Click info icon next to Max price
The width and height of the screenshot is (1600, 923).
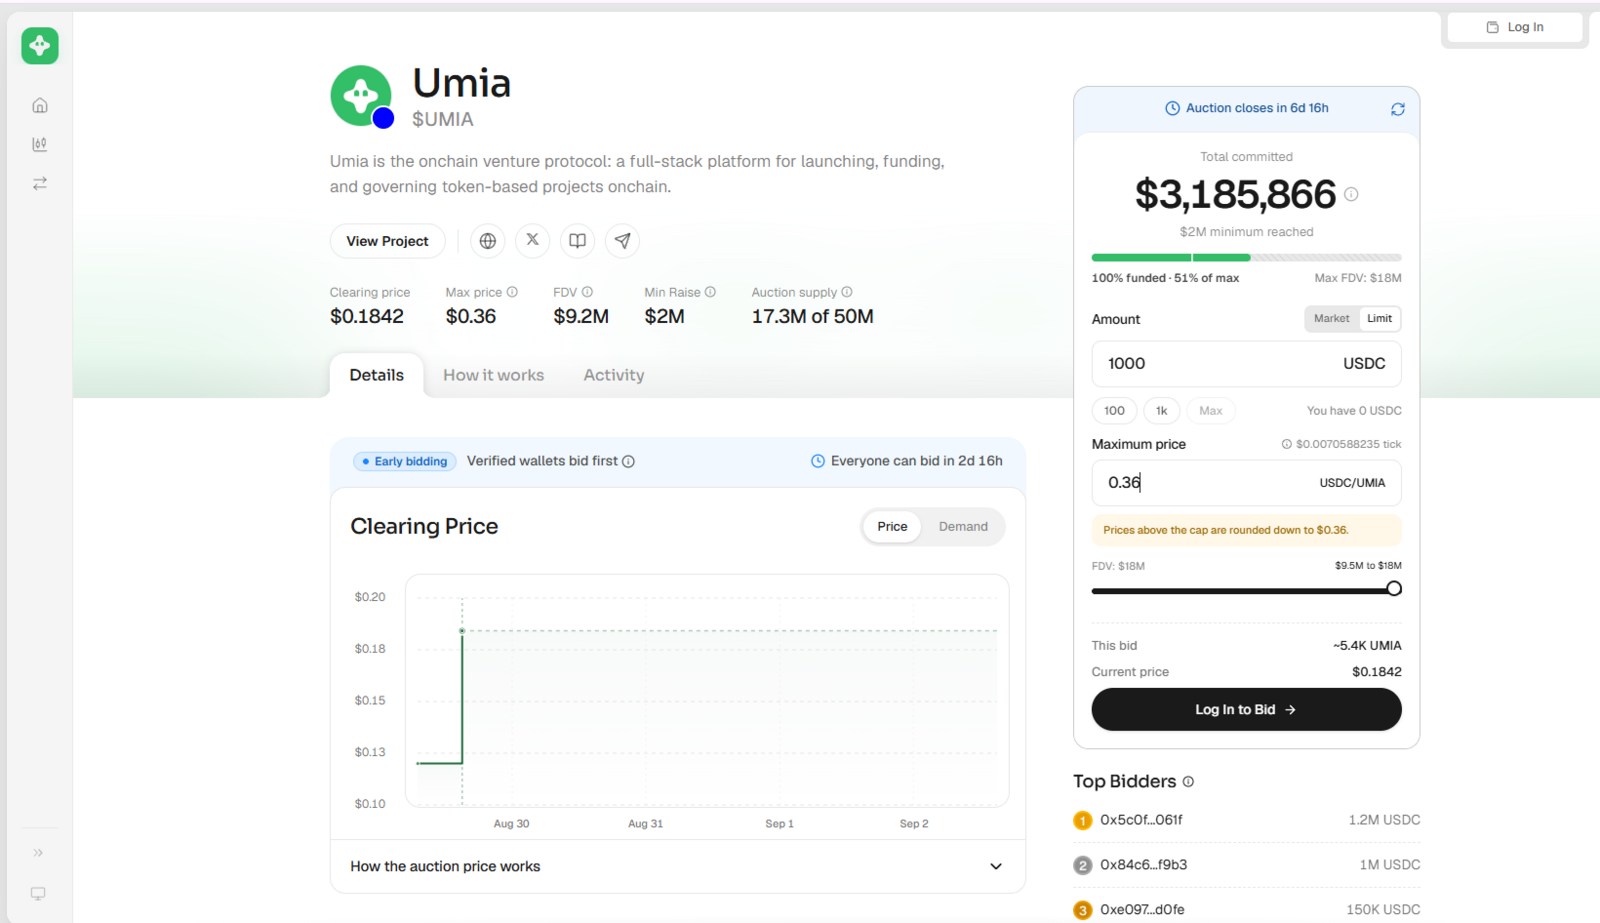[x=512, y=292]
